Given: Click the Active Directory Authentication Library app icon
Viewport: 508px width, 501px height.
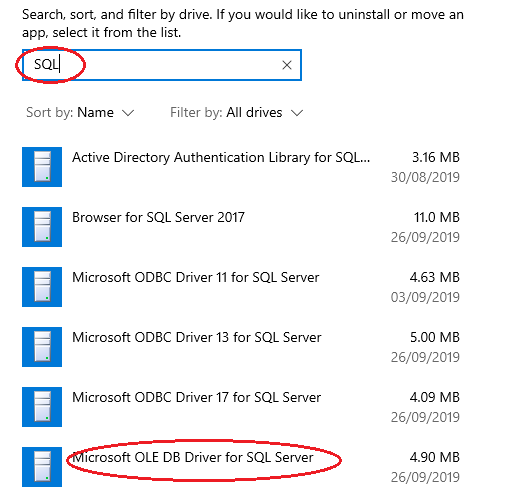Looking at the screenshot, I should 42,167.
